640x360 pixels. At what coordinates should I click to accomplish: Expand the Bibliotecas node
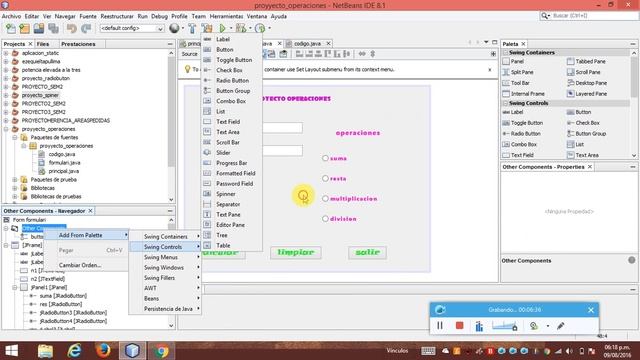tap(15, 188)
